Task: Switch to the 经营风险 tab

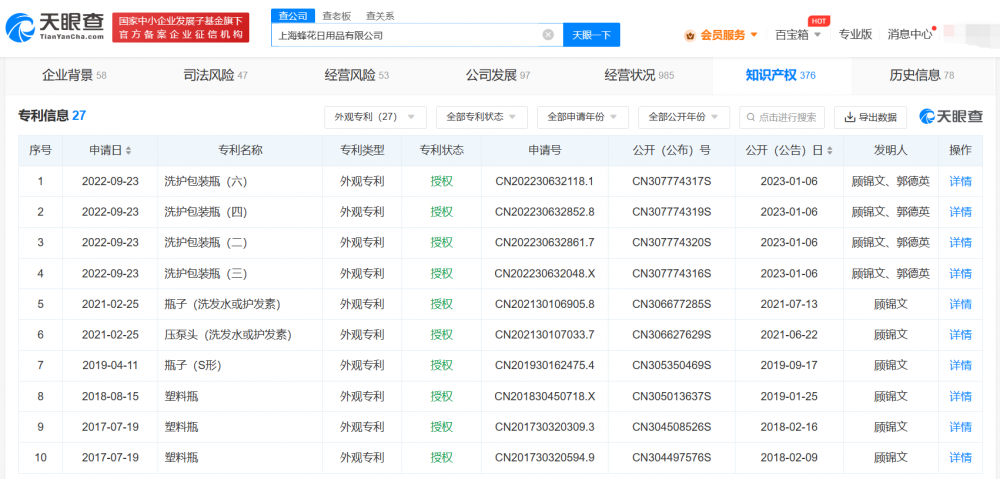Action: (357, 76)
